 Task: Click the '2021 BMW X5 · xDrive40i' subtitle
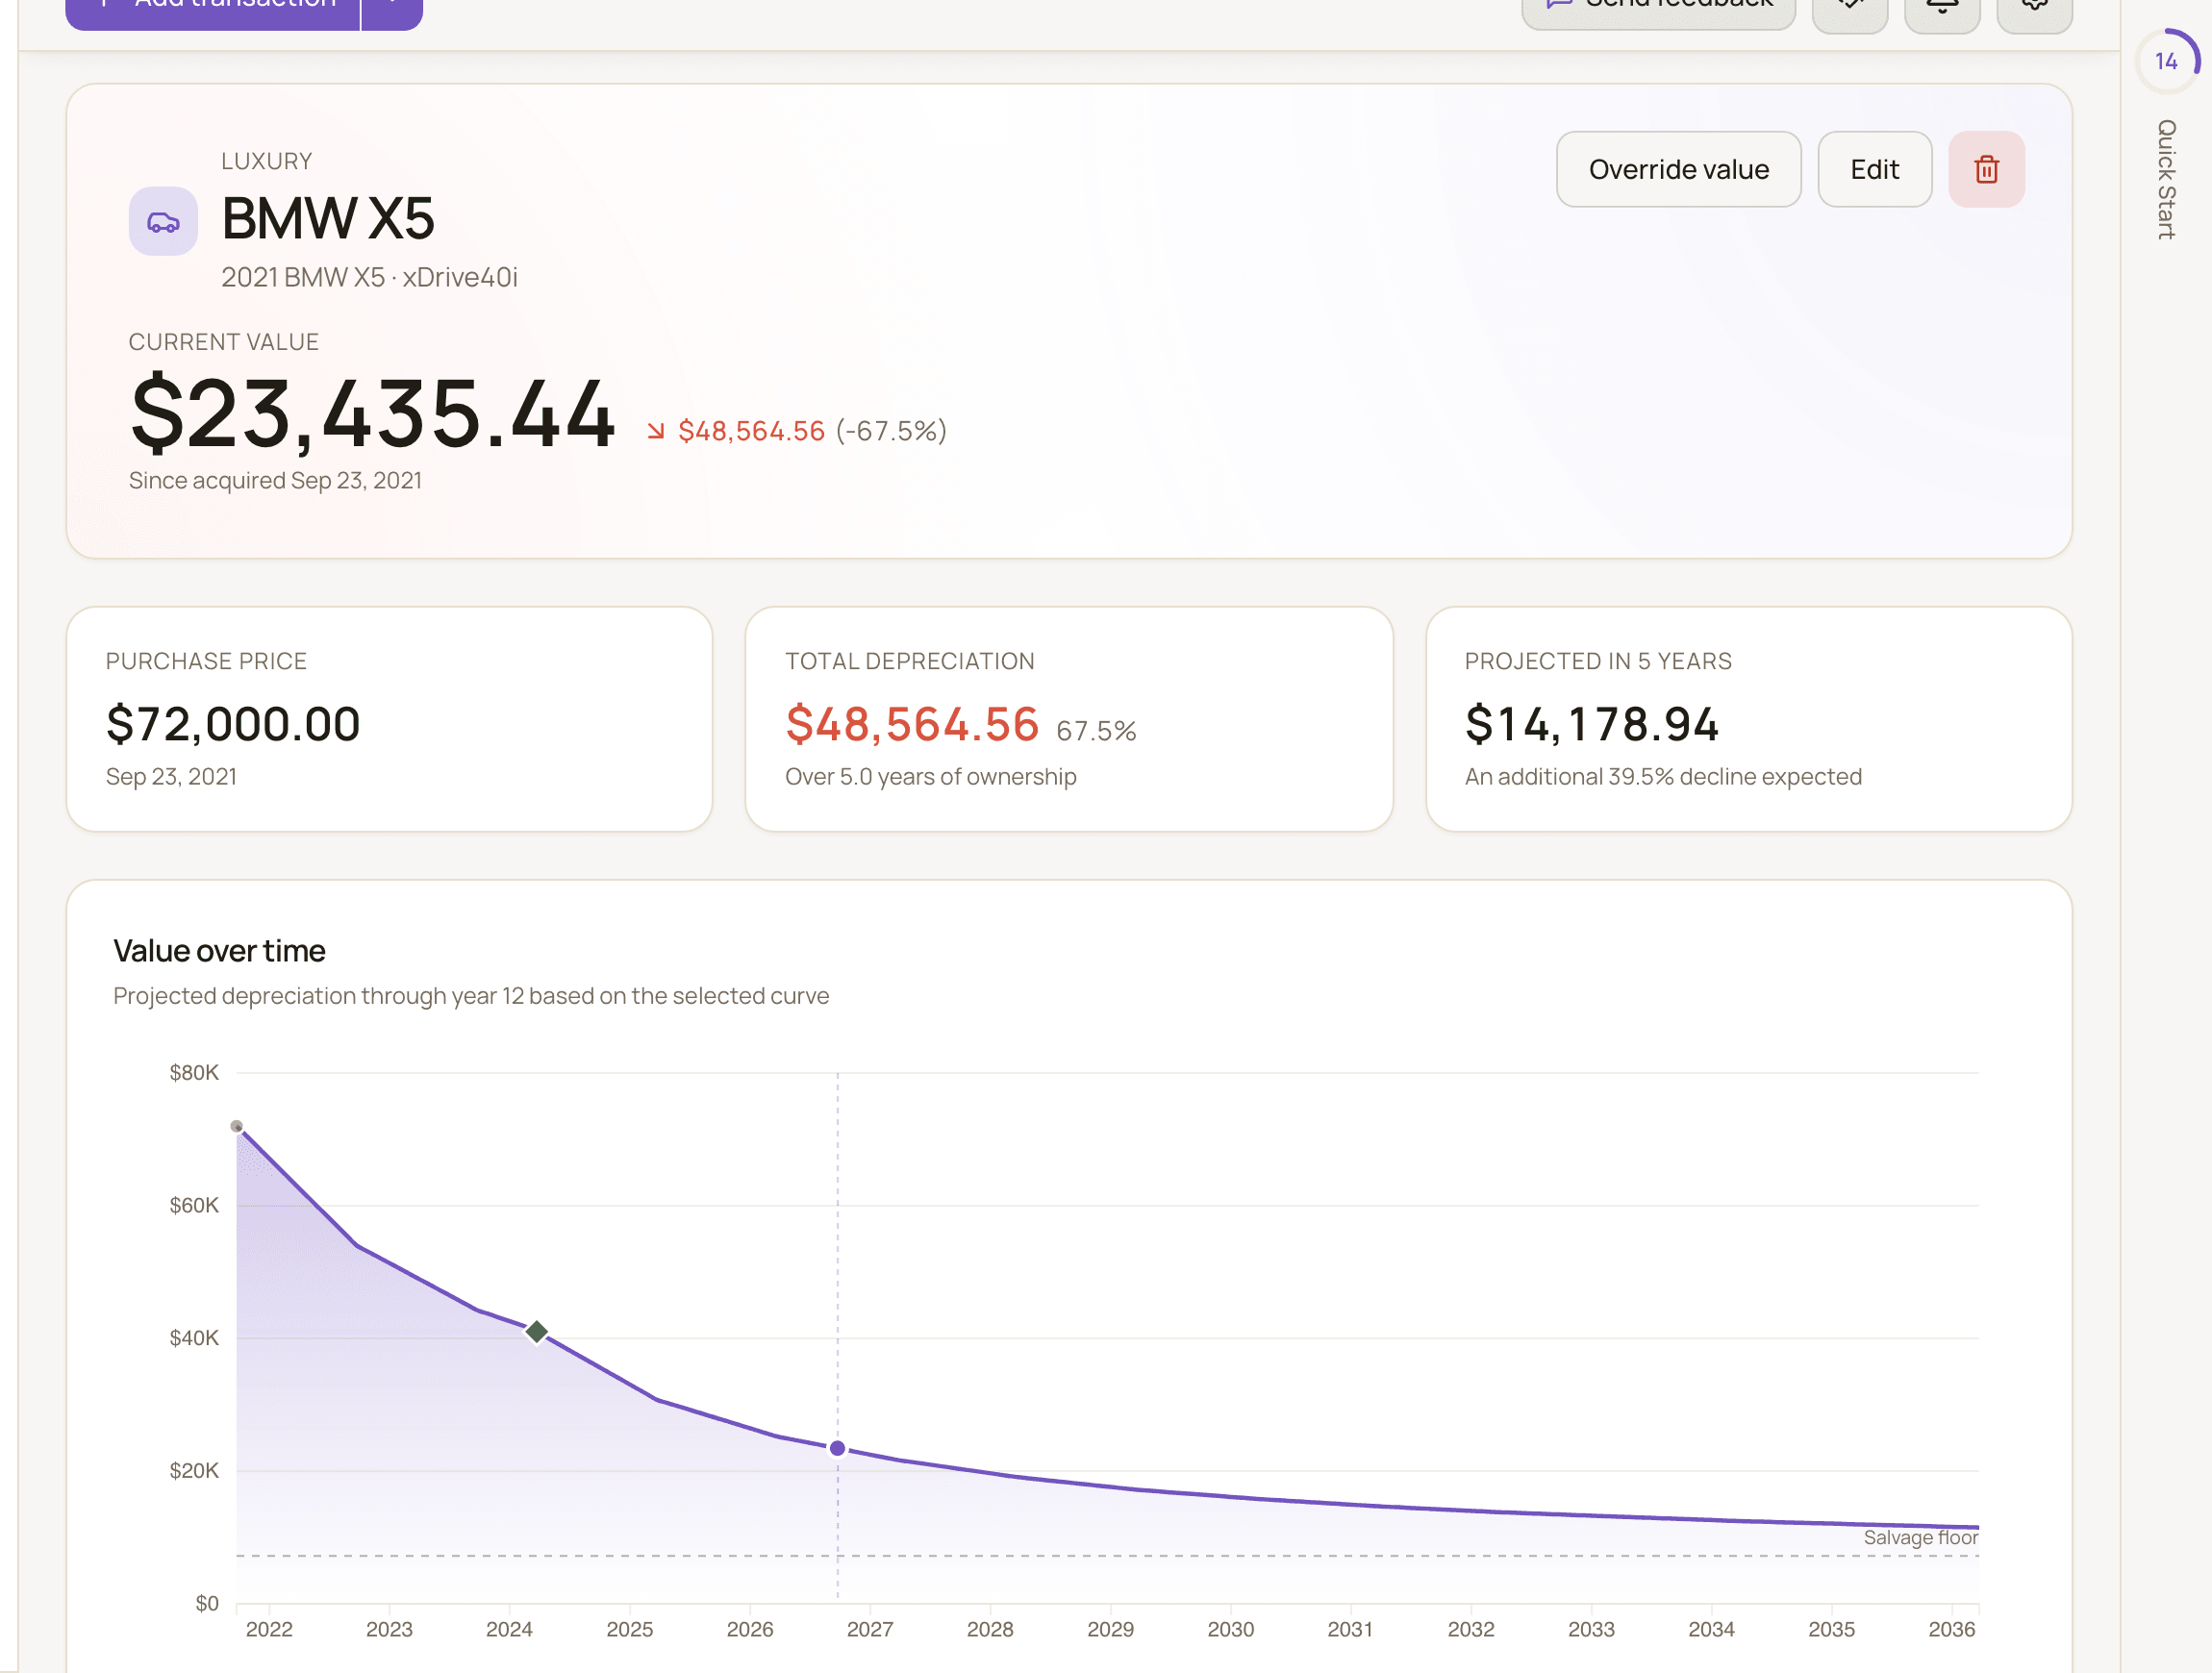(369, 277)
